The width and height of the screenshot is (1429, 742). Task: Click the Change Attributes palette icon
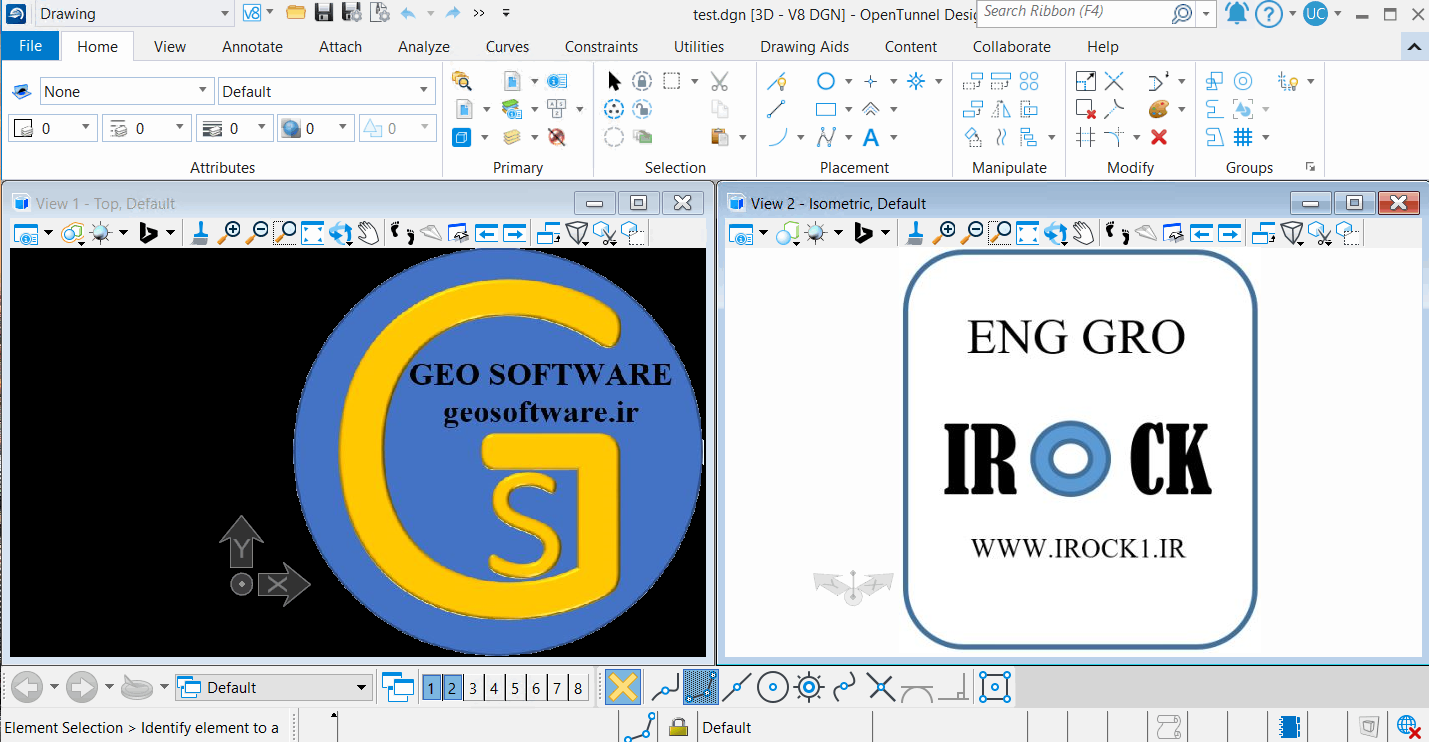pyautogui.click(x=1159, y=109)
